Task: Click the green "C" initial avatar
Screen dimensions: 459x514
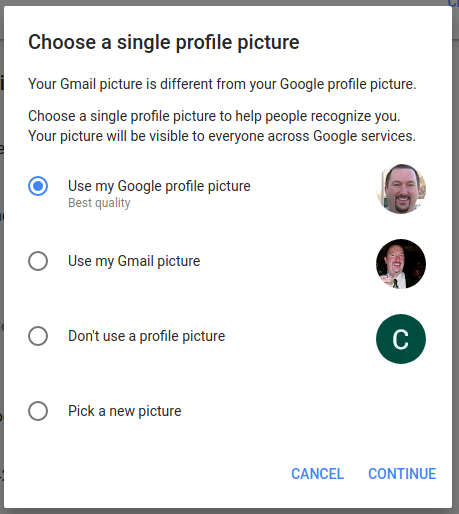Action: point(401,339)
